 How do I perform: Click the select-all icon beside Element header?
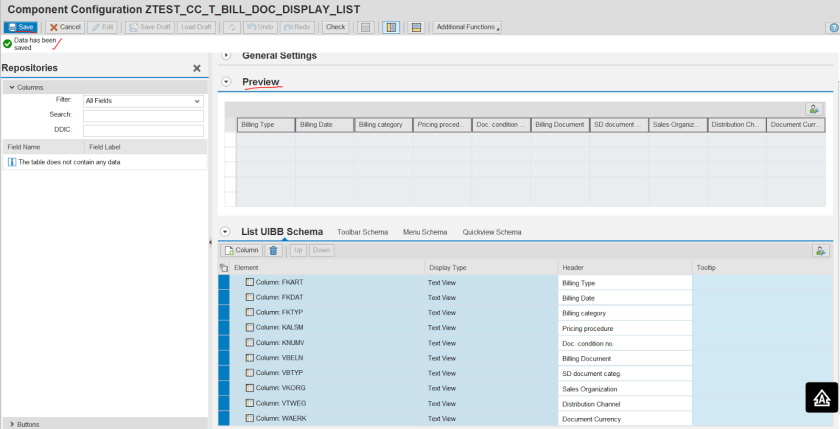(x=223, y=268)
